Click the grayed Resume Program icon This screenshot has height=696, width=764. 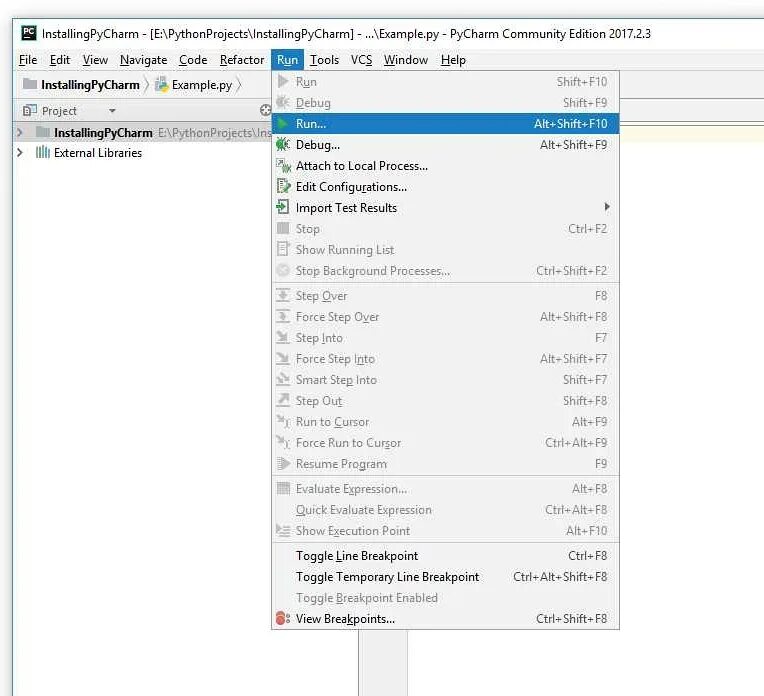click(283, 464)
